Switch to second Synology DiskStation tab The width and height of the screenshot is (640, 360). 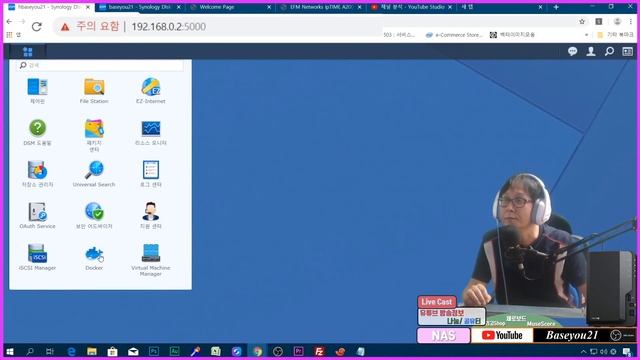point(139,7)
